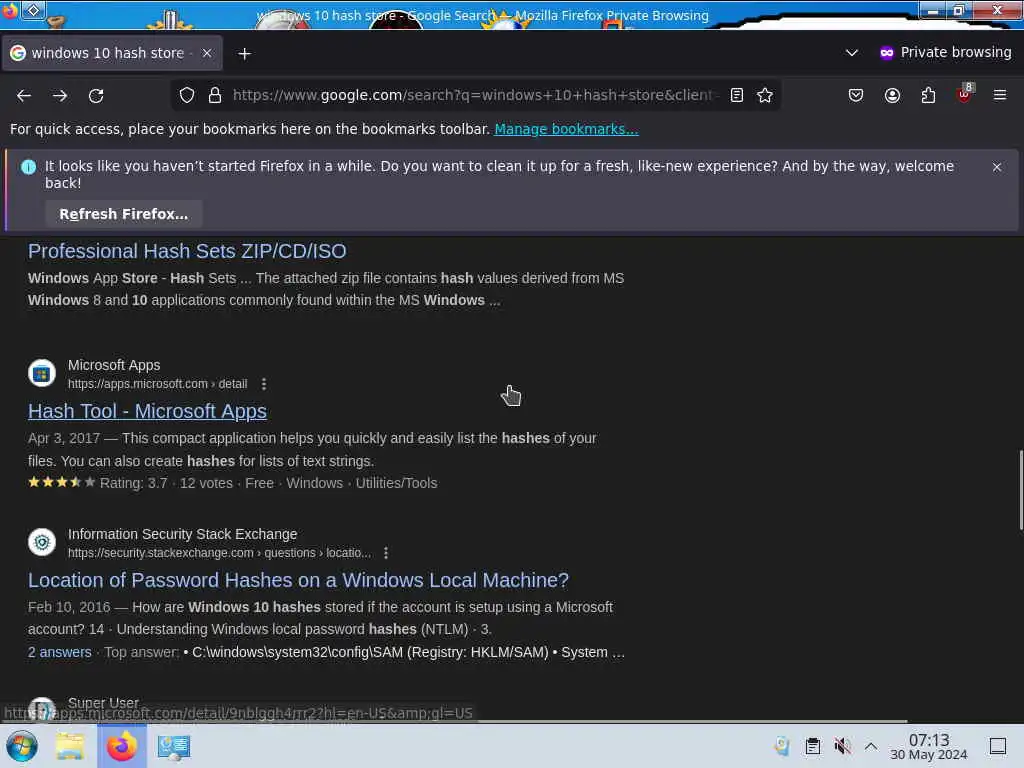Screen dimensions: 1024x768
Task: Open a new tab with plus
Action: pos(244,54)
